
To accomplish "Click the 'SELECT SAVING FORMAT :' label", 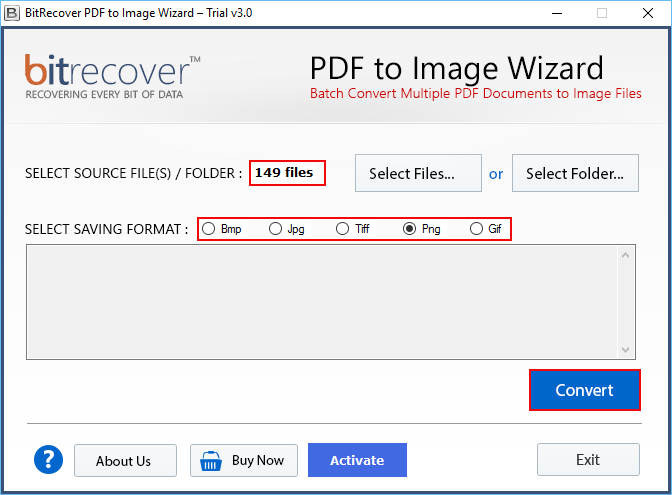I will pos(106,229).
